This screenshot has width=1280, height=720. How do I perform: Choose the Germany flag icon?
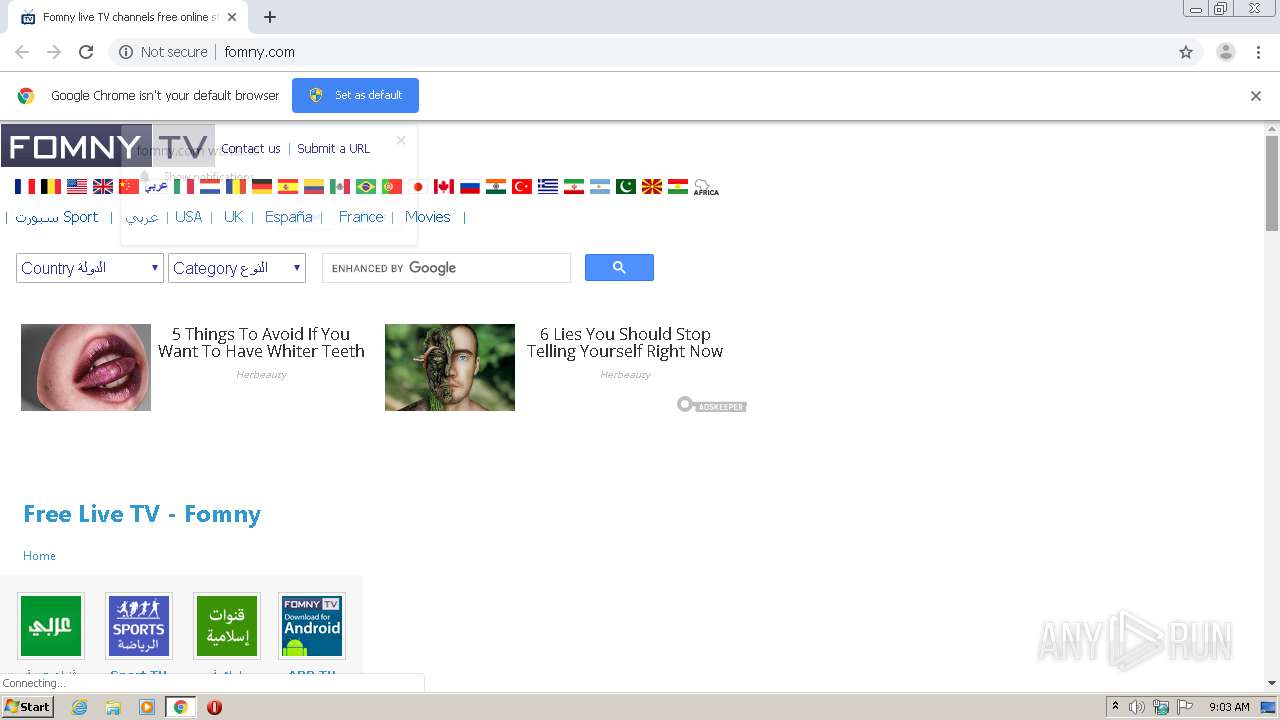(262, 186)
